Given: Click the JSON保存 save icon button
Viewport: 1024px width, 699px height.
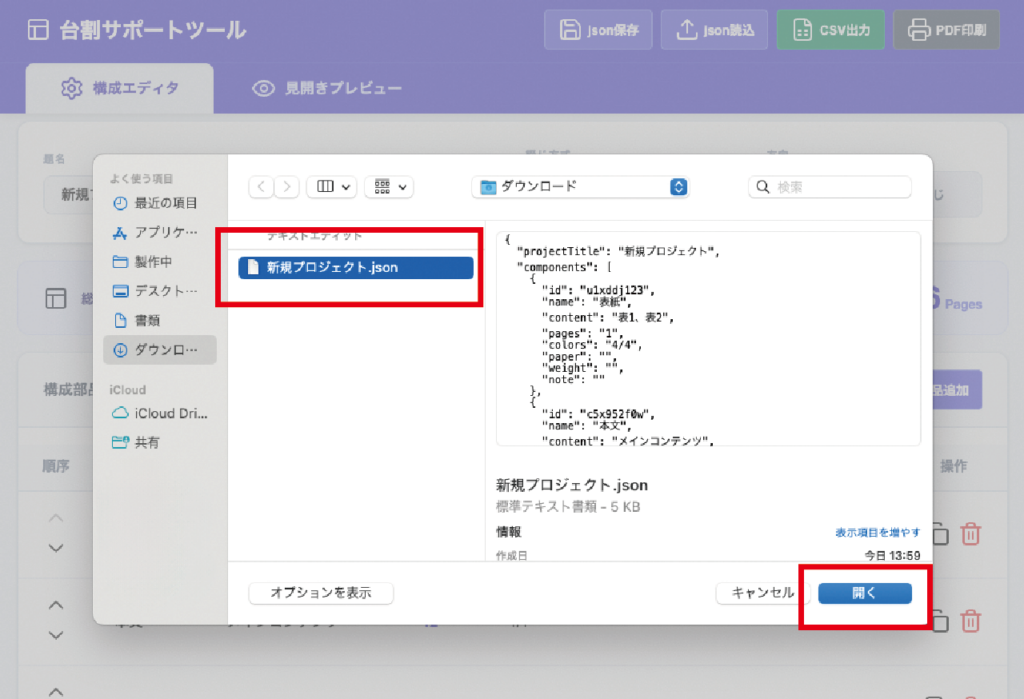Looking at the screenshot, I should [598, 30].
